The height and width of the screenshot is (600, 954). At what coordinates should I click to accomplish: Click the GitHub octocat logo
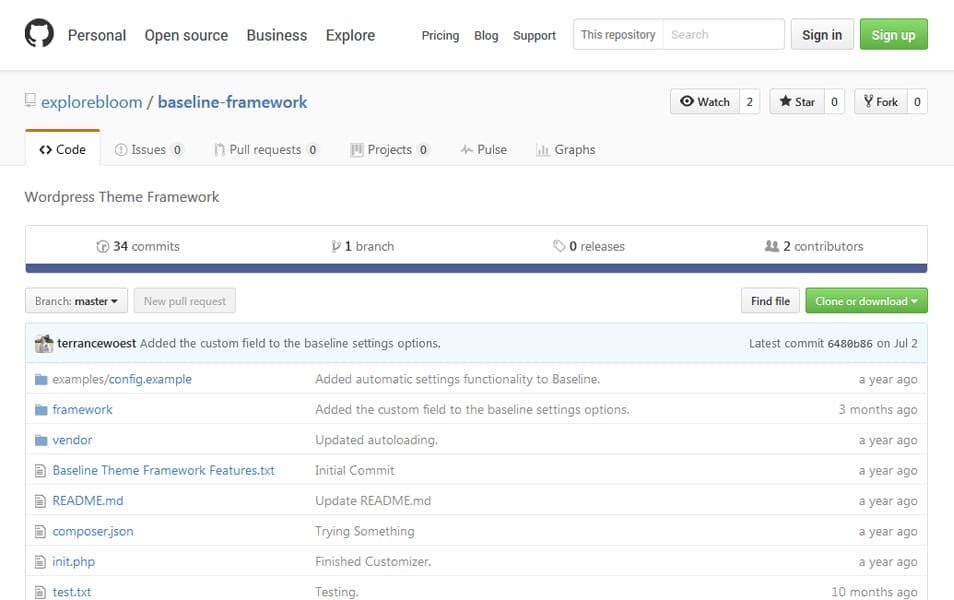click(x=39, y=33)
